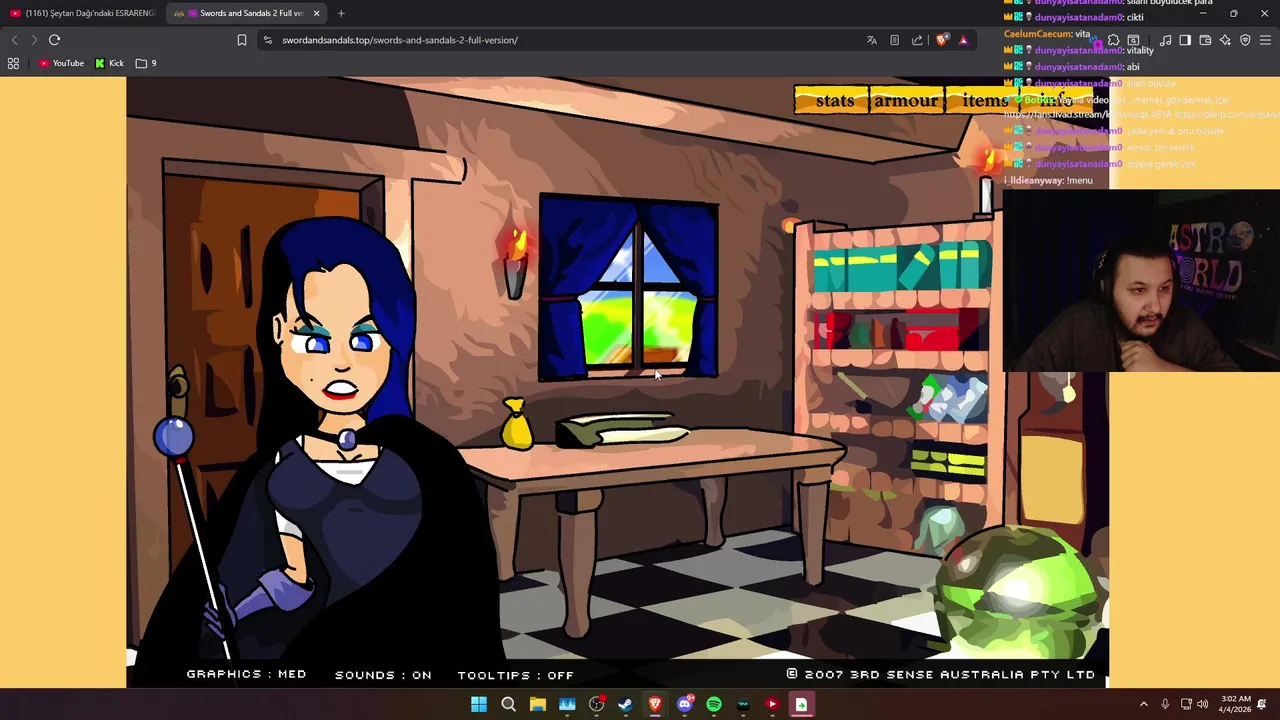
Task: Open the clock showing 3:02 AM
Action: click(x=1236, y=704)
